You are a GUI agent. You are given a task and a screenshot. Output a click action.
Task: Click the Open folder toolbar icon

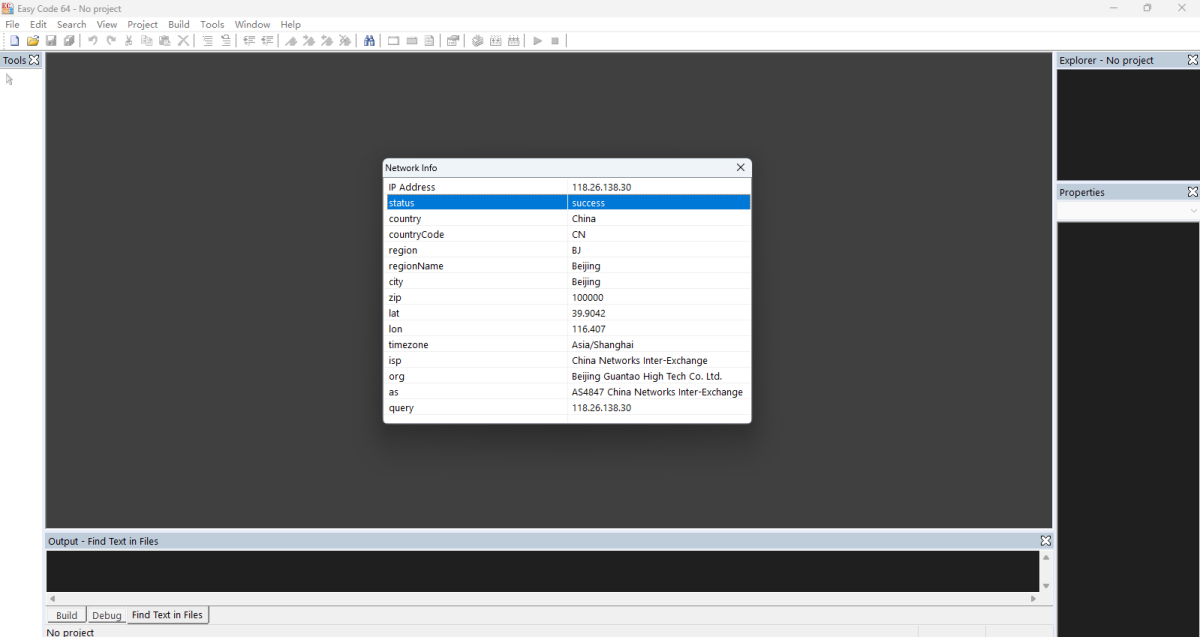[33, 41]
